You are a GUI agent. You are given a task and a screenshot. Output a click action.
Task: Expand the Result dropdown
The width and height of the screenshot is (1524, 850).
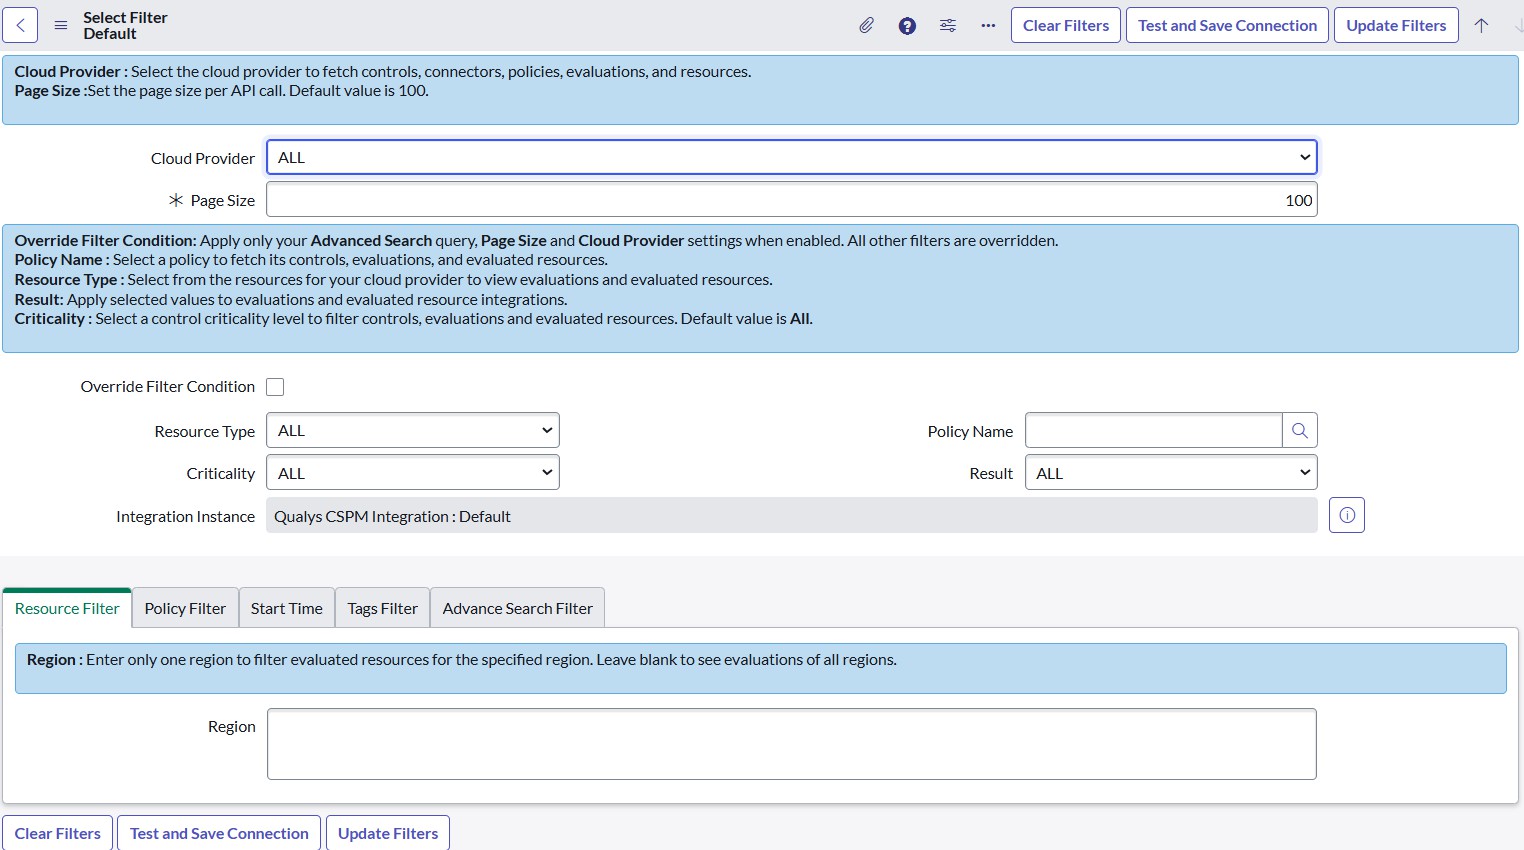pyautogui.click(x=1171, y=473)
